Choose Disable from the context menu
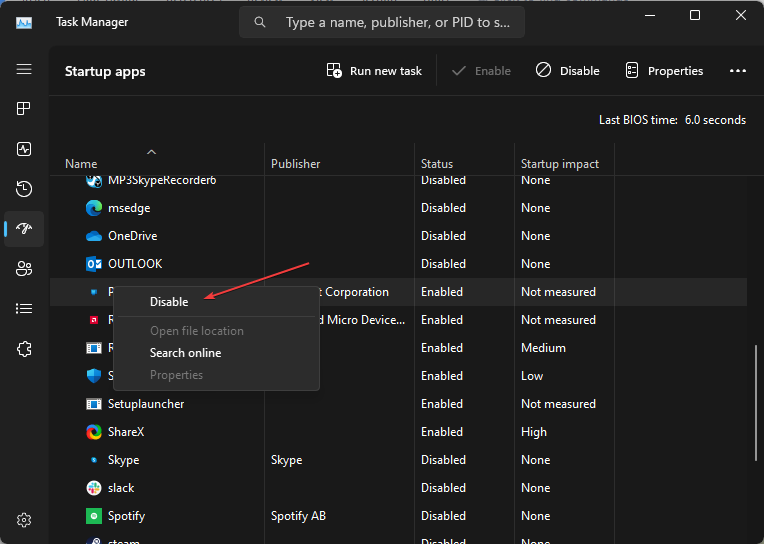 coord(169,301)
